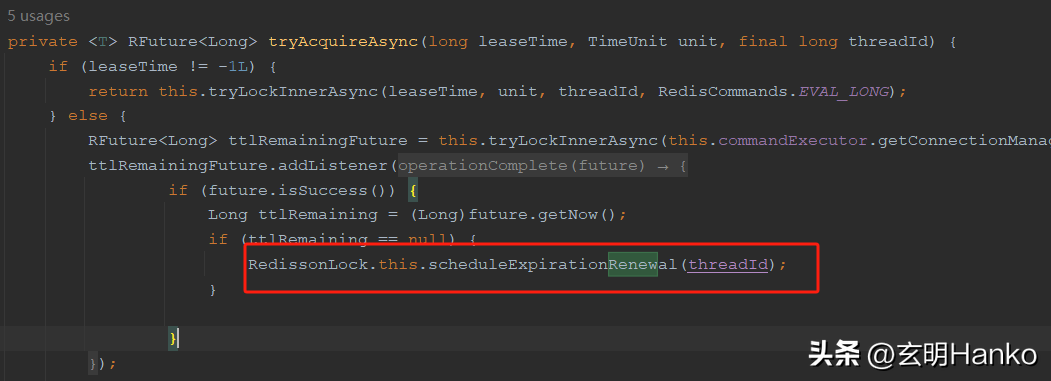1051x381 pixels.
Task: Click the return keyword
Action: [x=118, y=91]
